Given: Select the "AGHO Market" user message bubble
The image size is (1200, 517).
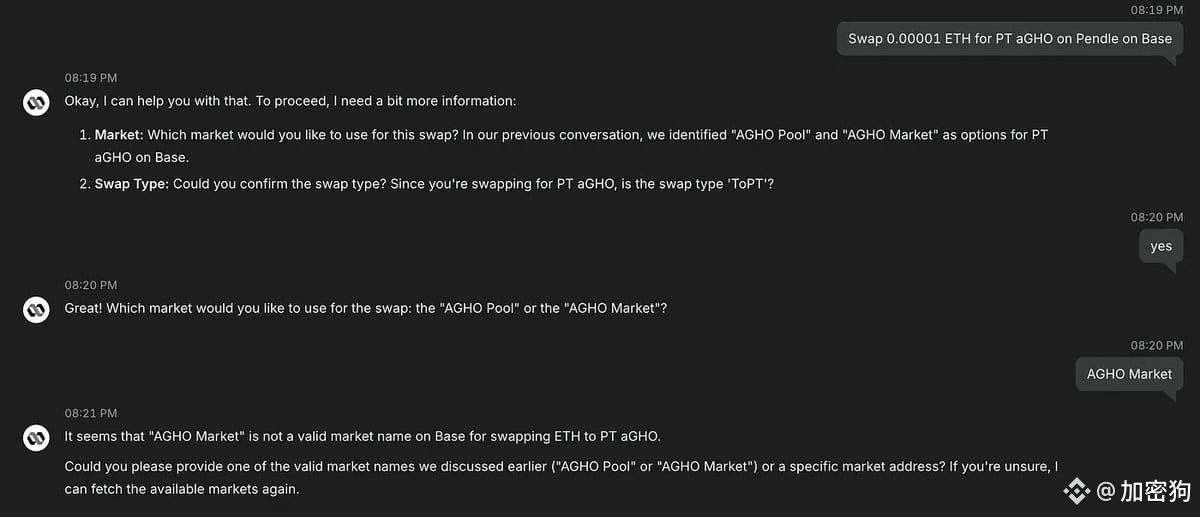Looking at the screenshot, I should point(1129,374).
